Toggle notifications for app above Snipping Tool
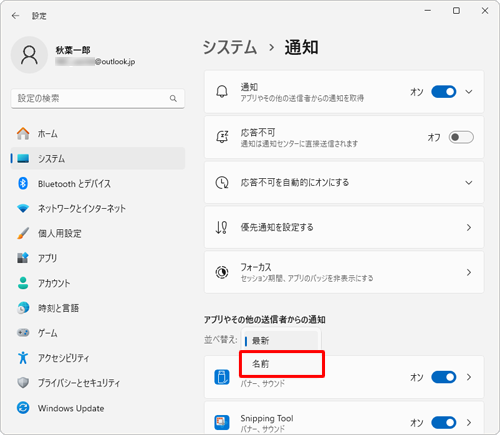 click(x=444, y=377)
